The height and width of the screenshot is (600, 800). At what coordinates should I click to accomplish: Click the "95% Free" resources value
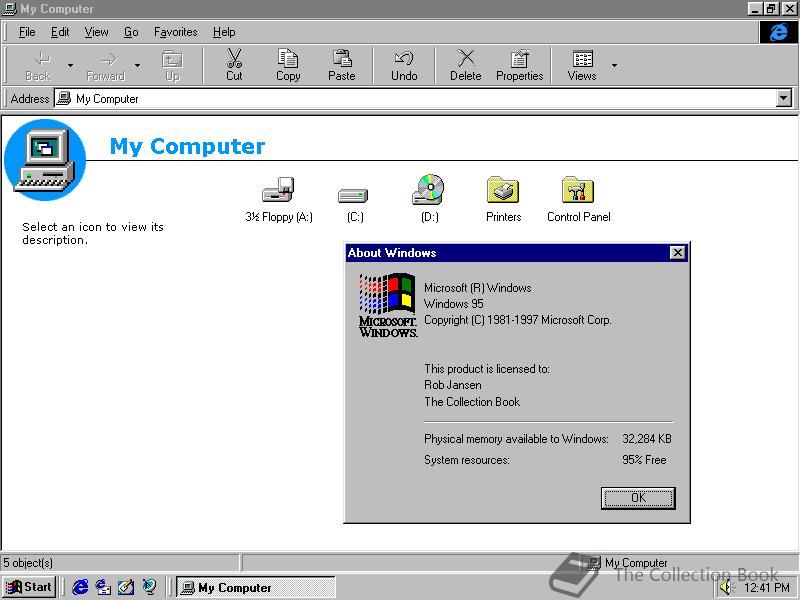tap(644, 460)
